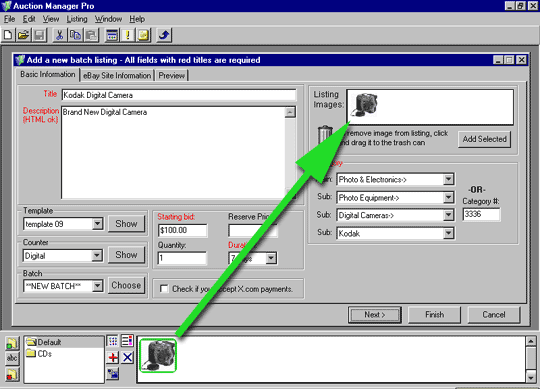The width and height of the screenshot is (540, 389).
Task: Click the Copy toolbar icon
Action: pyautogui.click(x=75, y=35)
